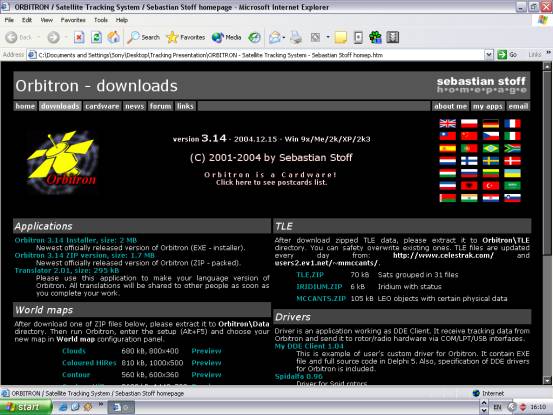Click the address bar input field
This screenshot has width=553, height=415.
coord(256,55)
